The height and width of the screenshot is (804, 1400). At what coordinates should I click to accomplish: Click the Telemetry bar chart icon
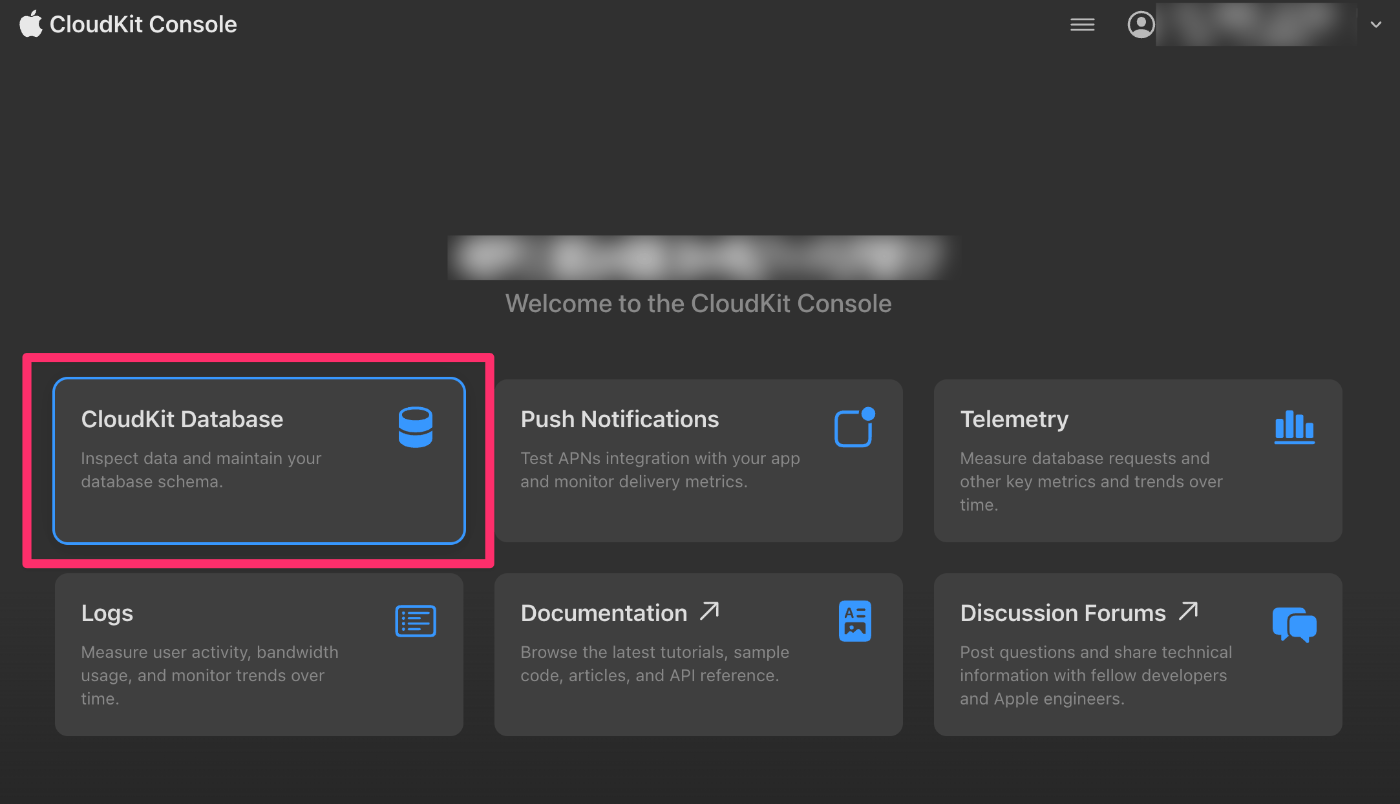tap(1295, 427)
